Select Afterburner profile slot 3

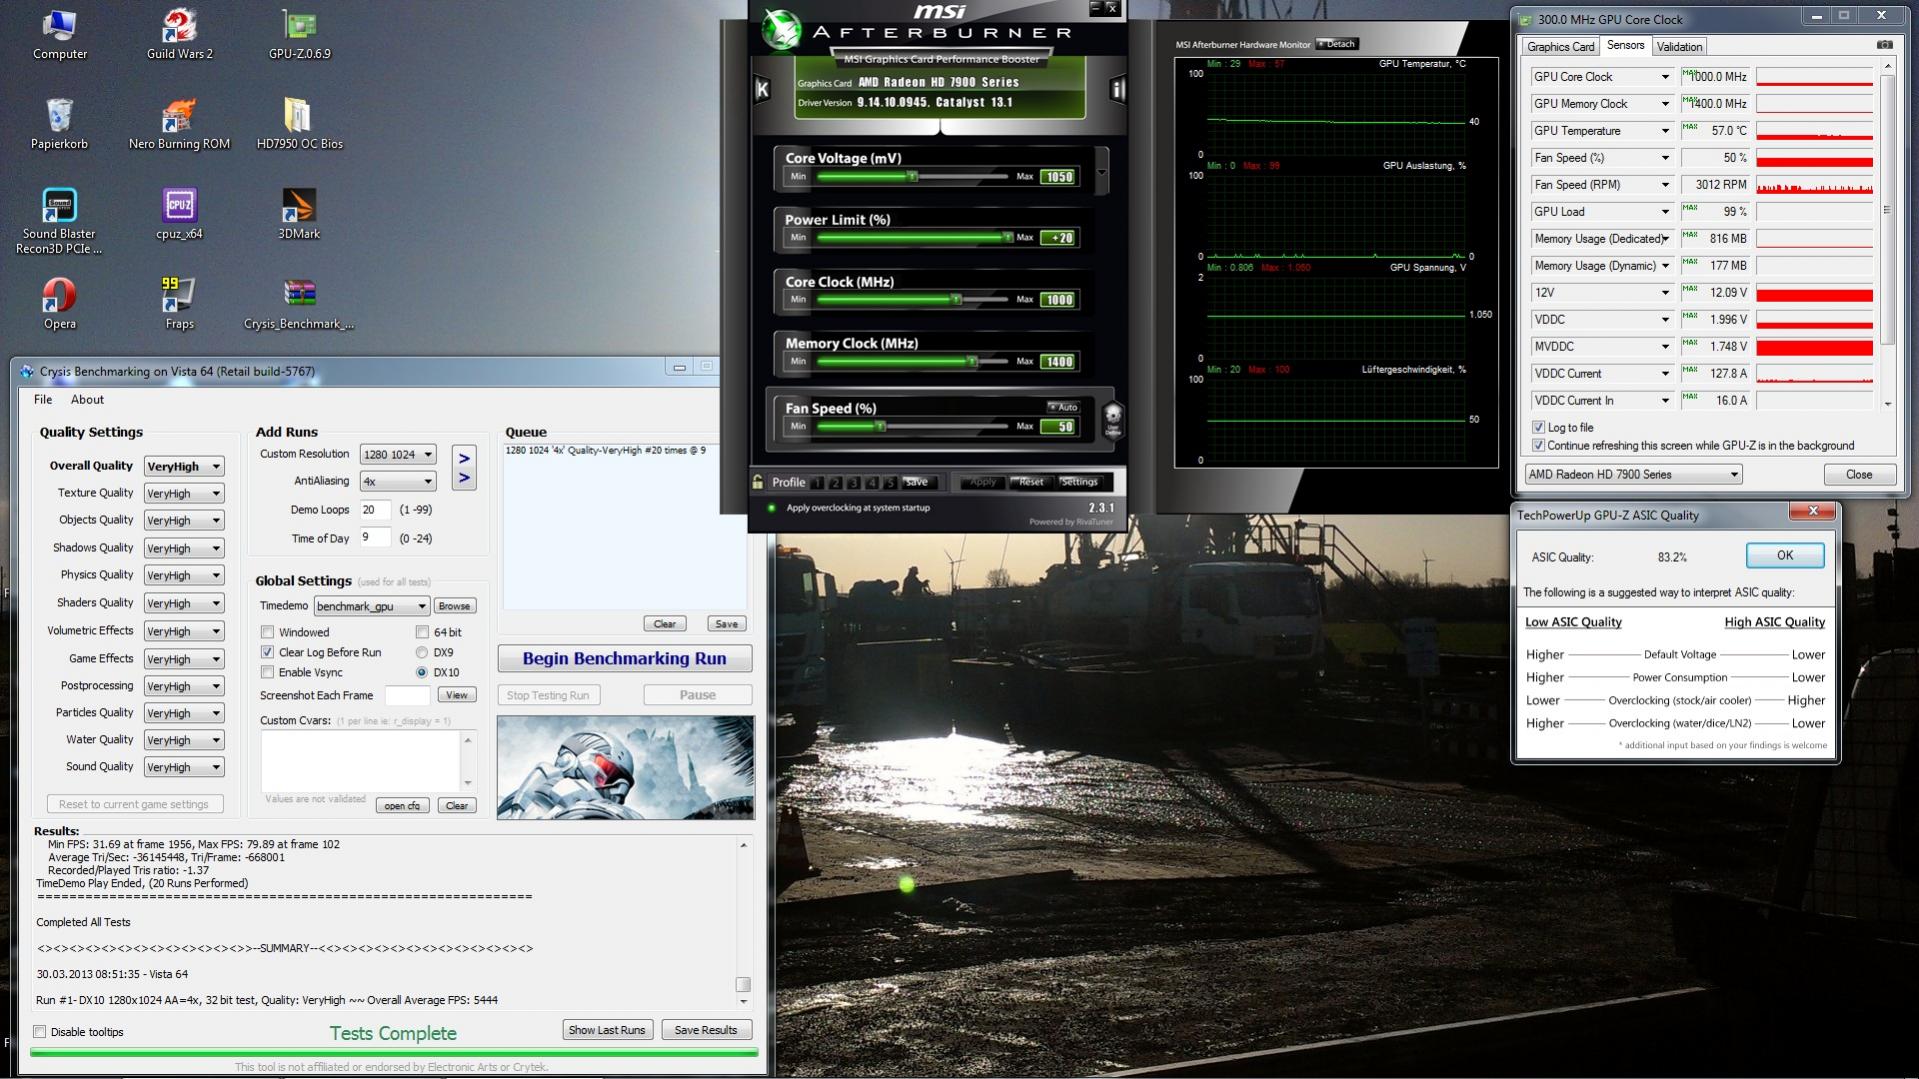pyautogui.click(x=853, y=482)
